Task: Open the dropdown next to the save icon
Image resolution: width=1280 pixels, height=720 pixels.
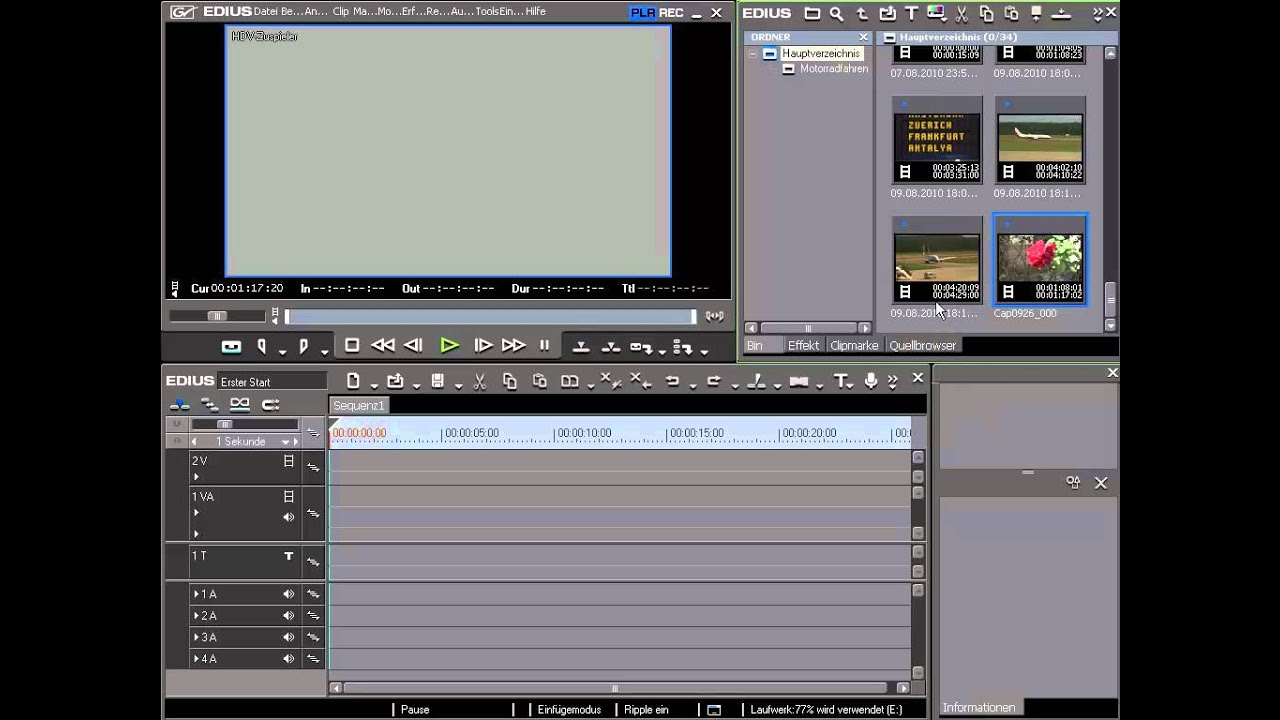Action: point(458,385)
